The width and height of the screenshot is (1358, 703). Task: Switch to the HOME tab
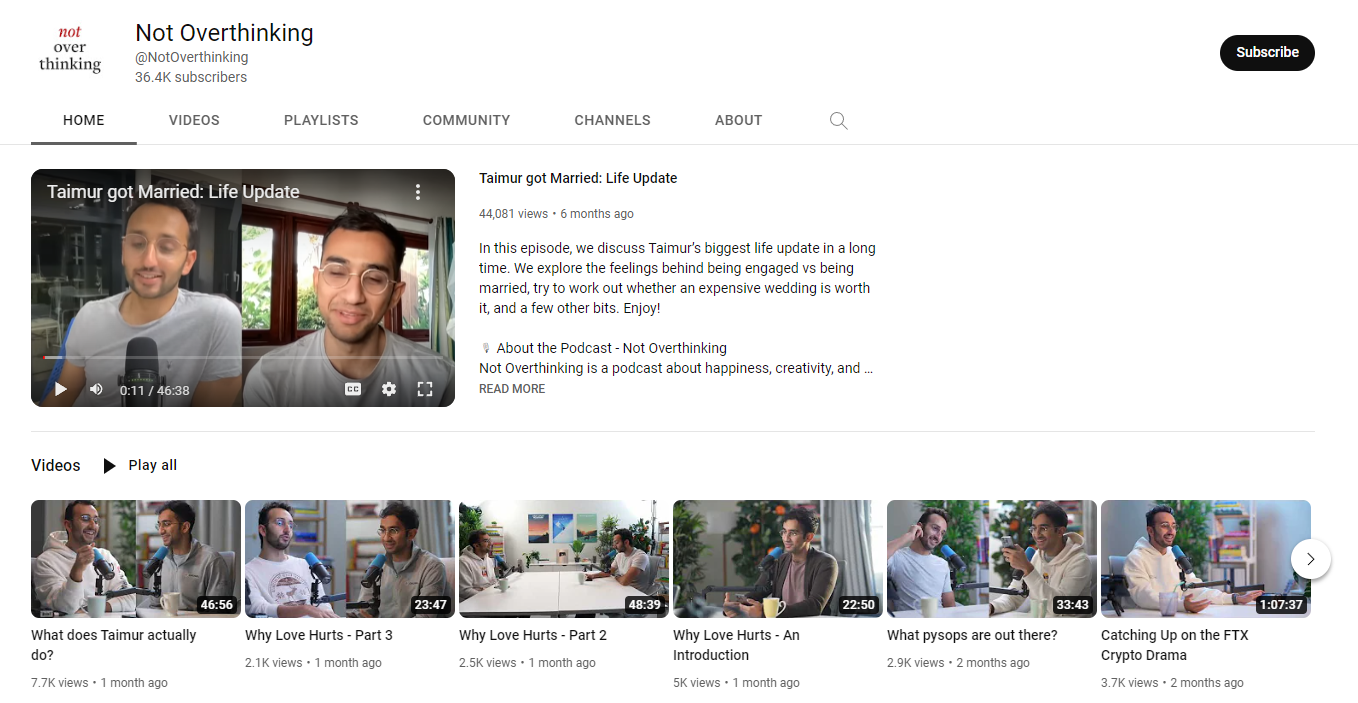(x=84, y=120)
